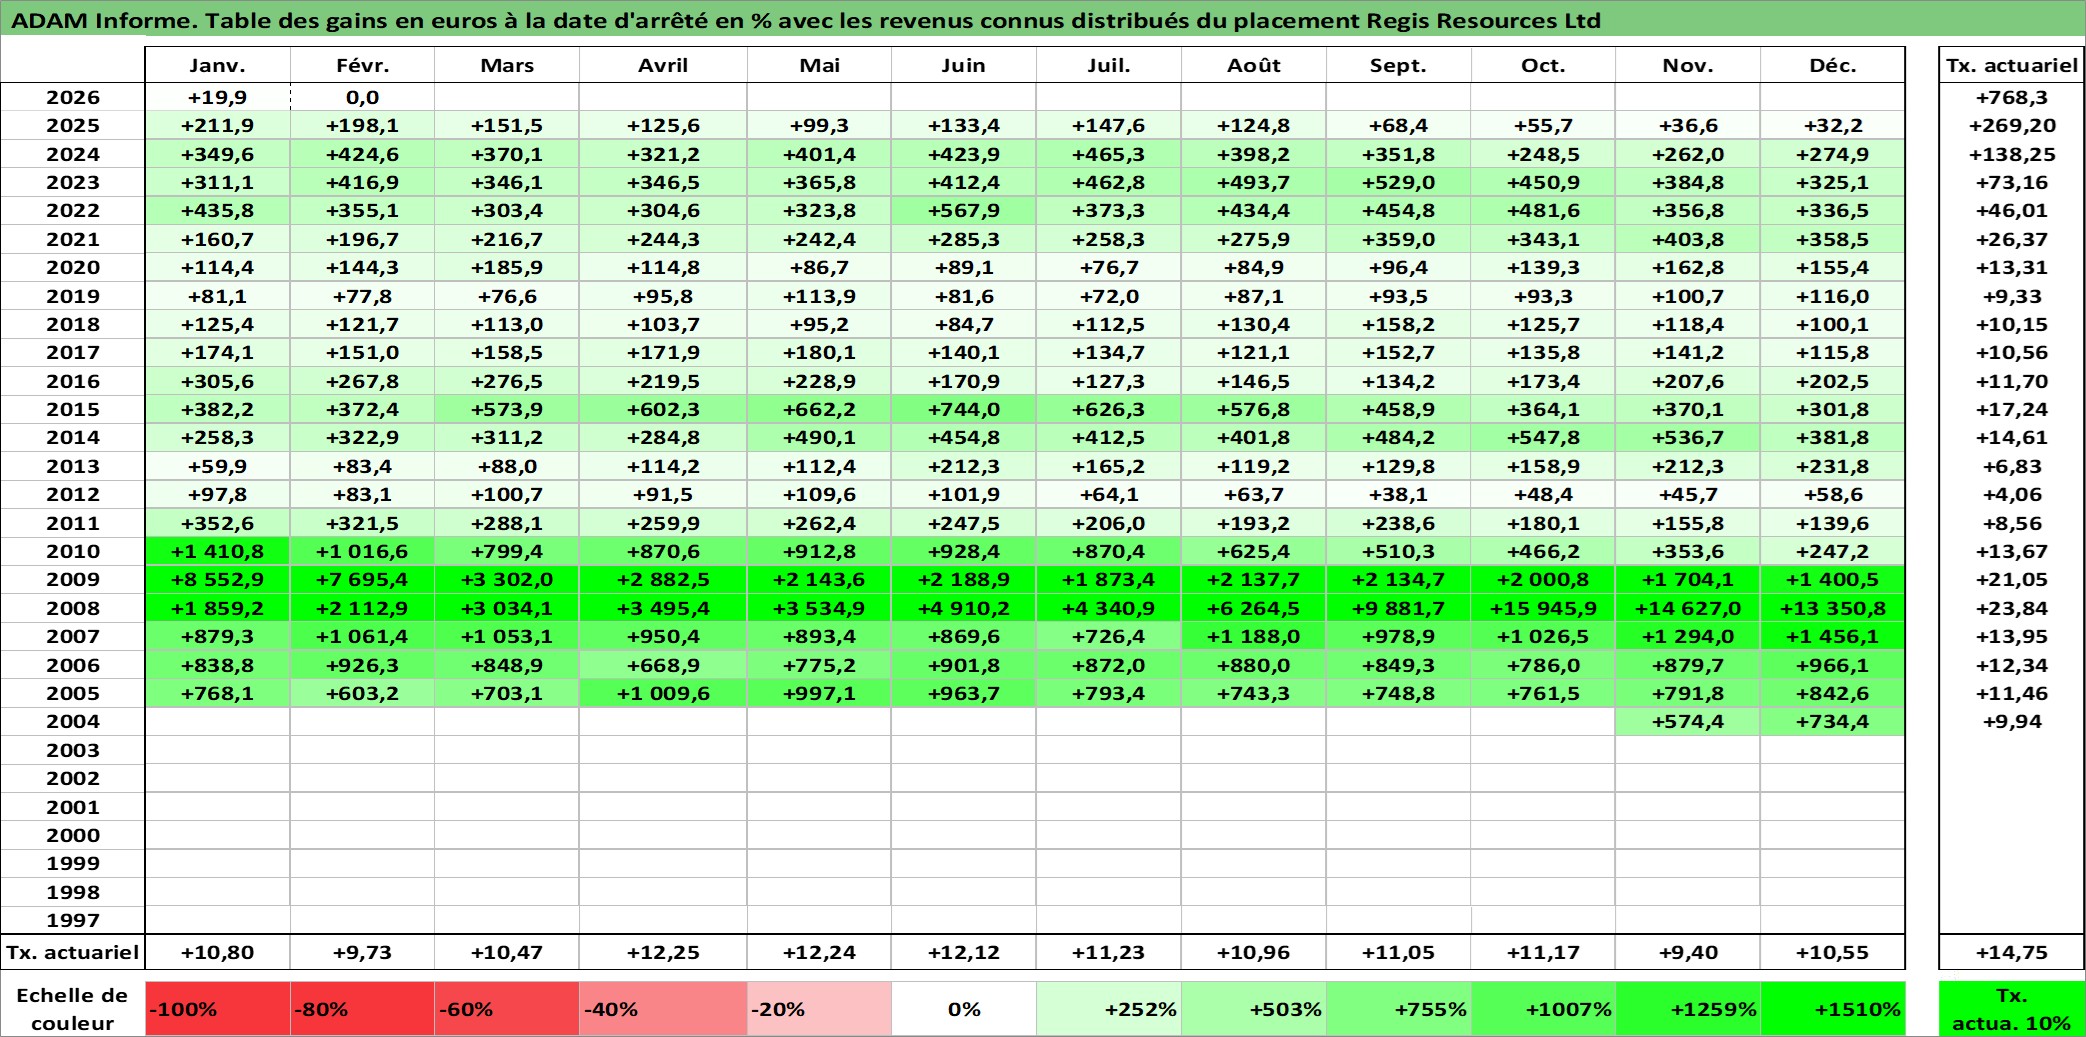The width and height of the screenshot is (2086, 1037).
Task: Click the bottom row value +12,25
Action: [663, 952]
